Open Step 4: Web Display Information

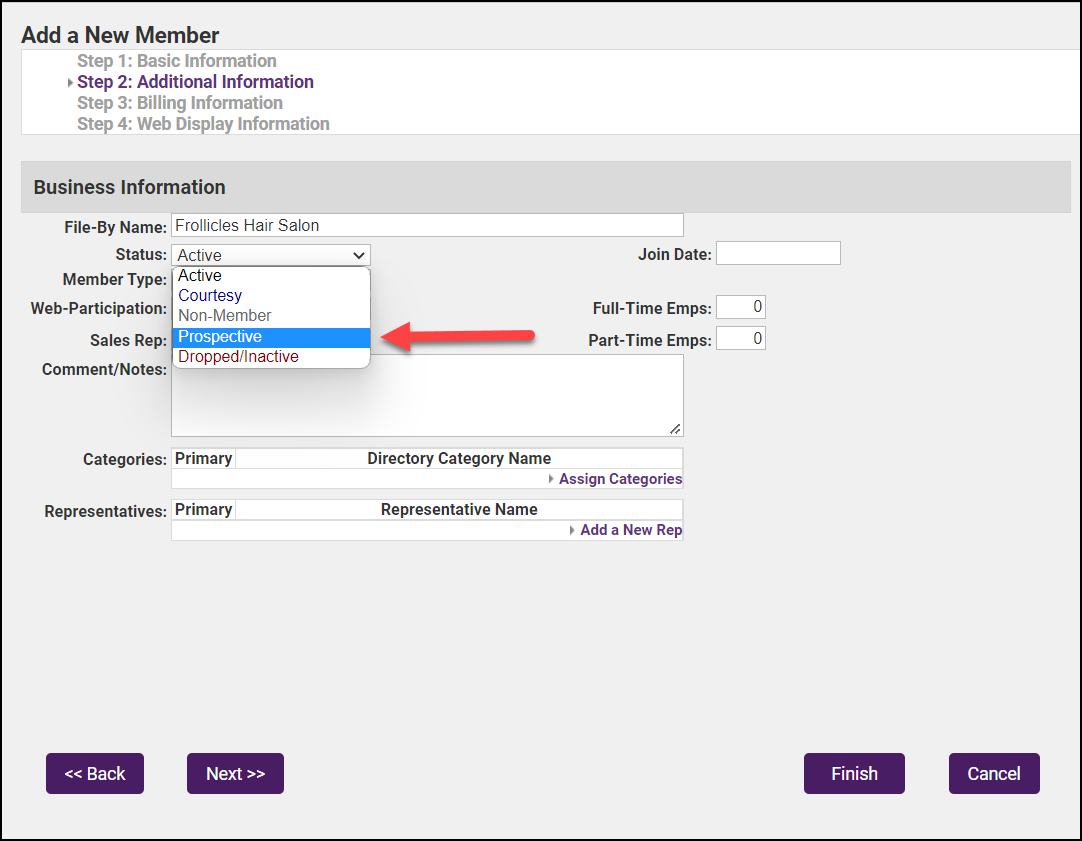[x=203, y=124]
